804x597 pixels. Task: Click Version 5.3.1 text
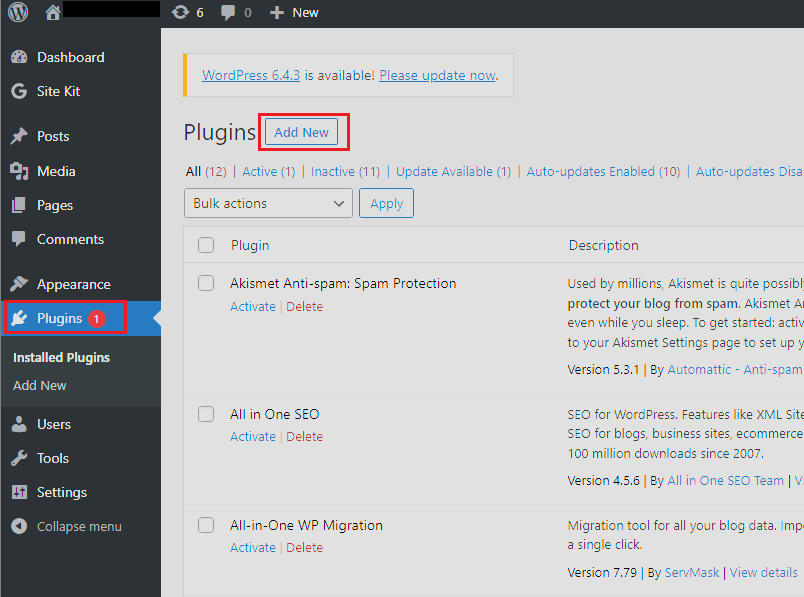click(603, 370)
